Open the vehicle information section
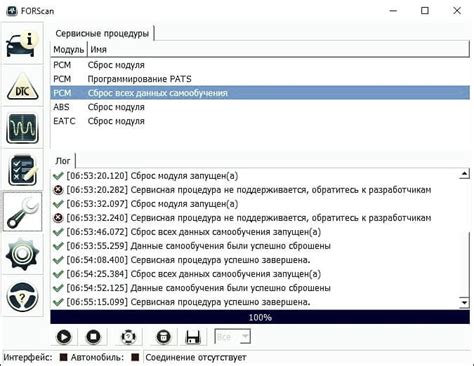474x366 pixels. [x=22, y=43]
